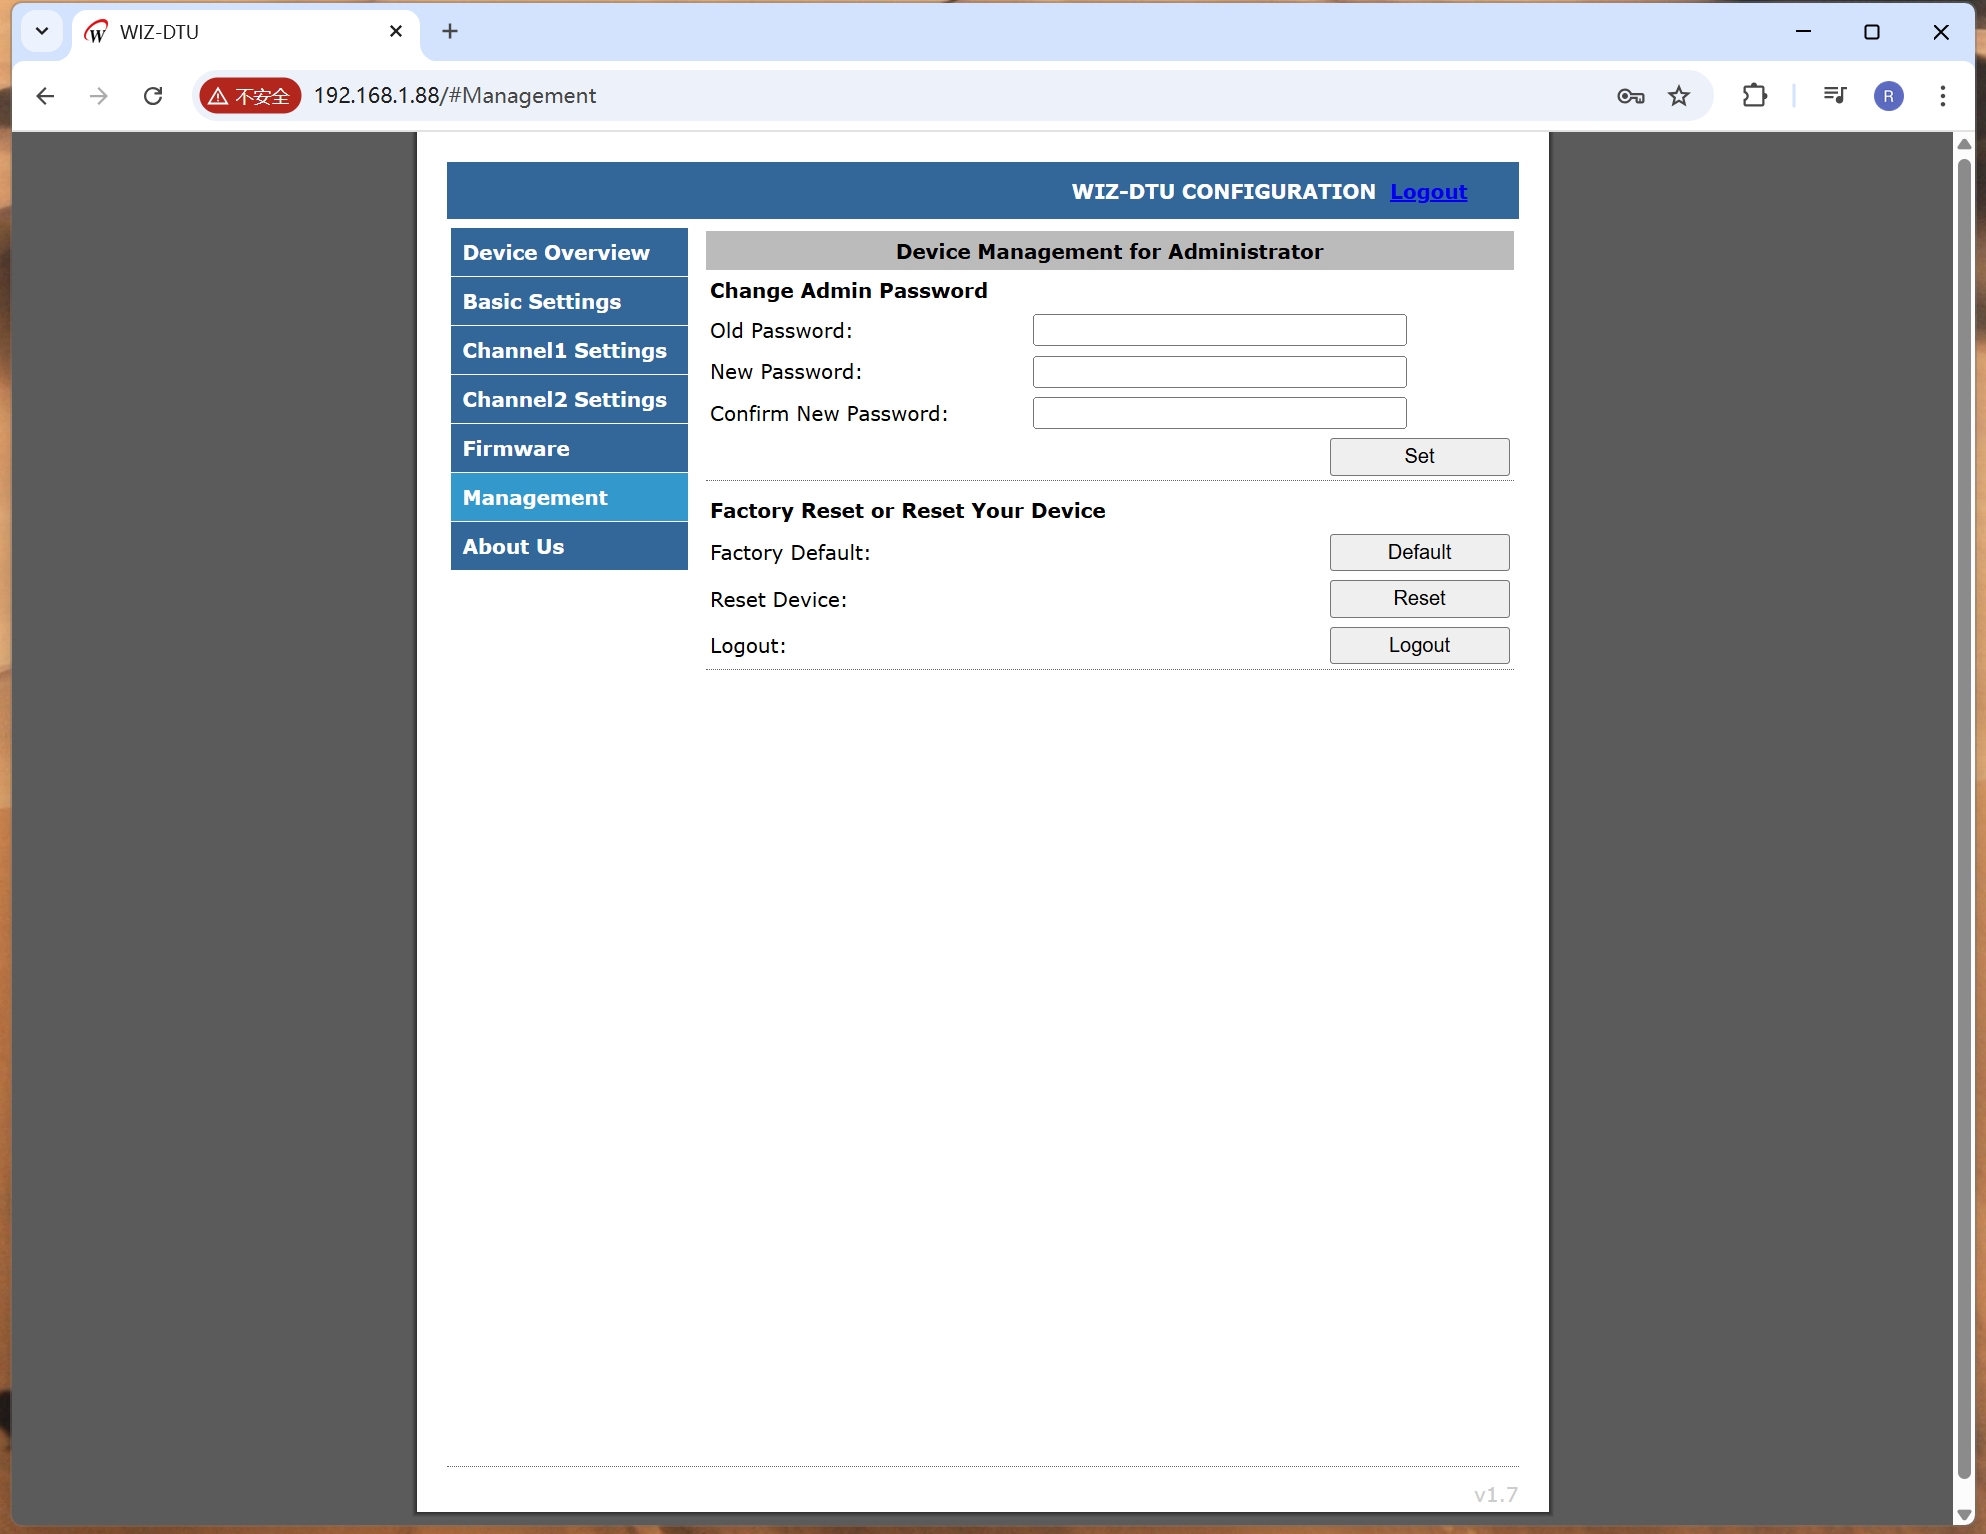Screen dimensions: 1986x1534
Task: Open Chrome three-dot menu
Action: click(1942, 96)
